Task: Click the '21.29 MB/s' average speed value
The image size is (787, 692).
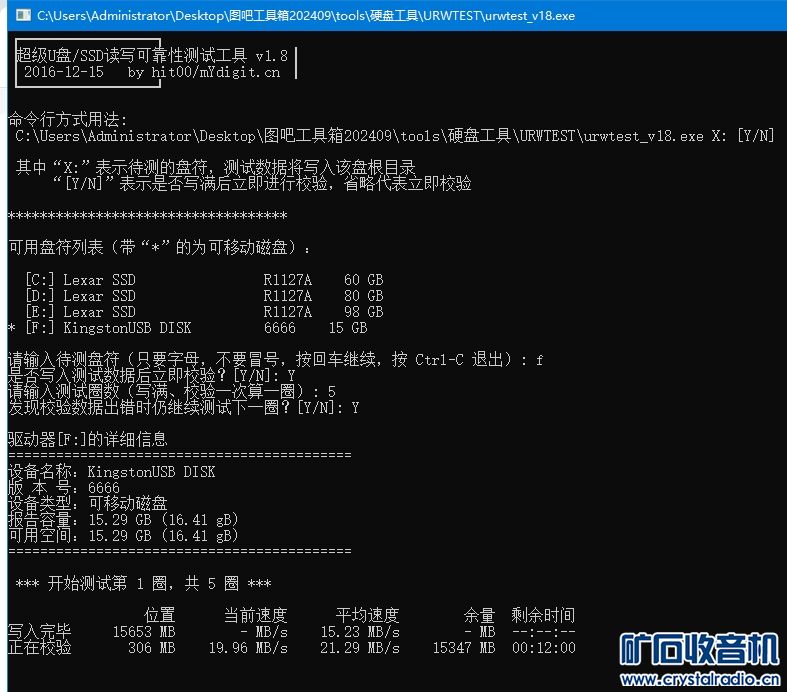Action: [x=360, y=648]
